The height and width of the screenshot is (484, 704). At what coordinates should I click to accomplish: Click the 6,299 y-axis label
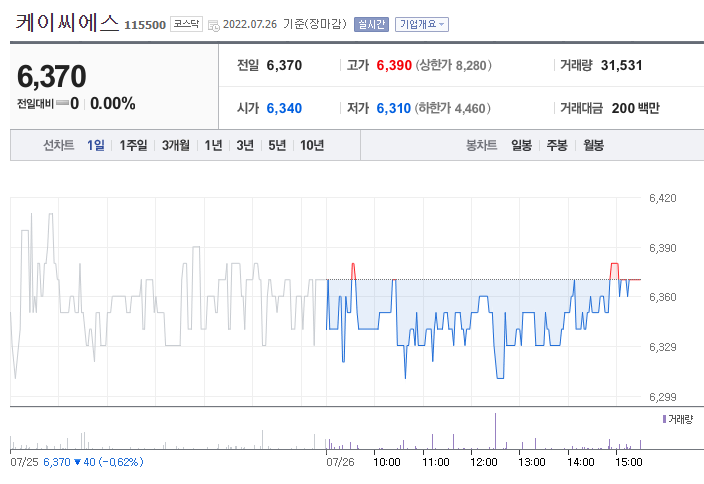[x=663, y=397]
